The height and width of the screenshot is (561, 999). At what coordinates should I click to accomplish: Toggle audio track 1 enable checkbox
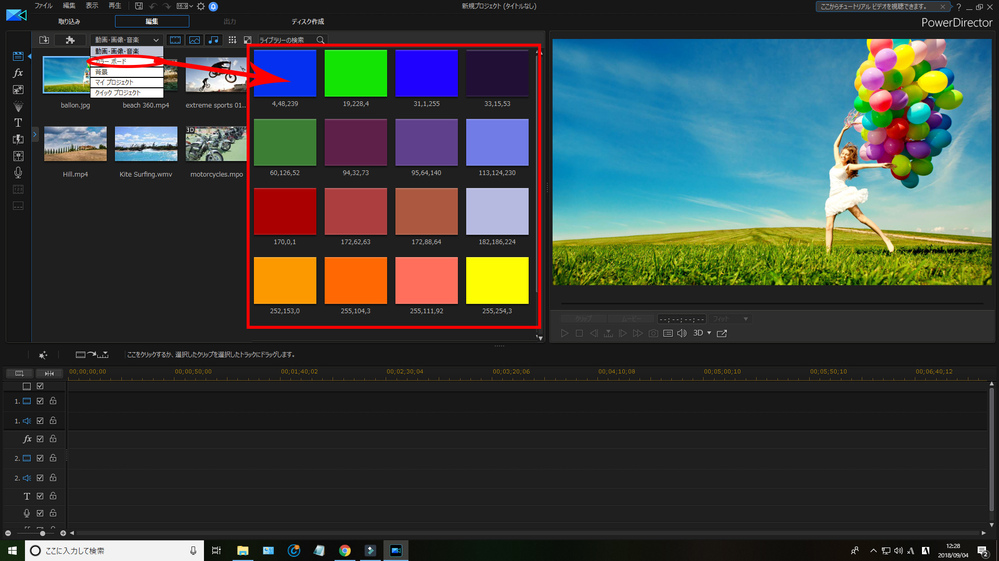tap(40, 420)
